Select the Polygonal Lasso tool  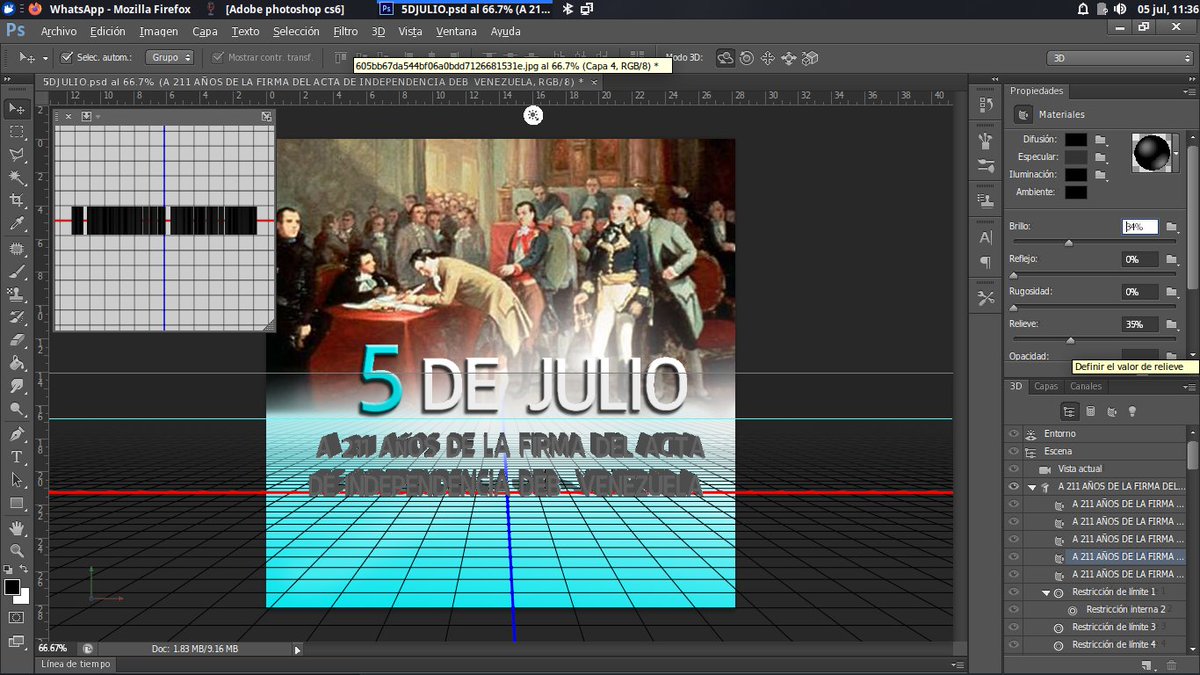tap(17, 155)
